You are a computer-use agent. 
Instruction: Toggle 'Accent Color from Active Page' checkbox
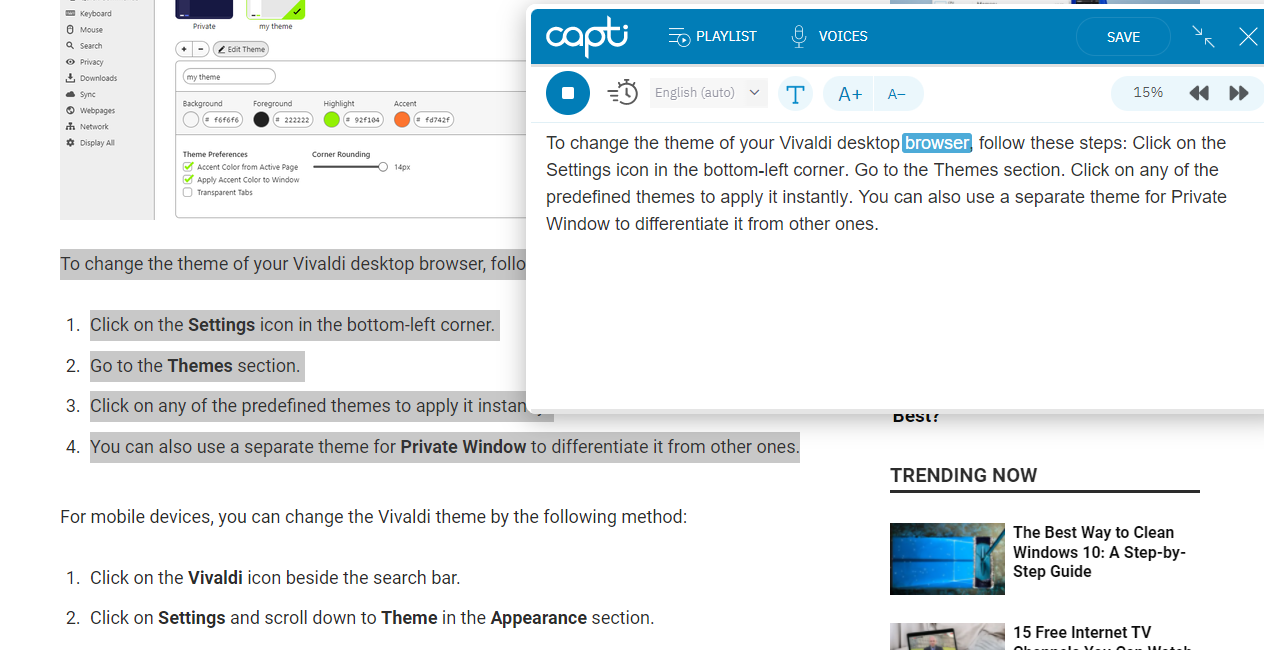pyautogui.click(x=188, y=167)
